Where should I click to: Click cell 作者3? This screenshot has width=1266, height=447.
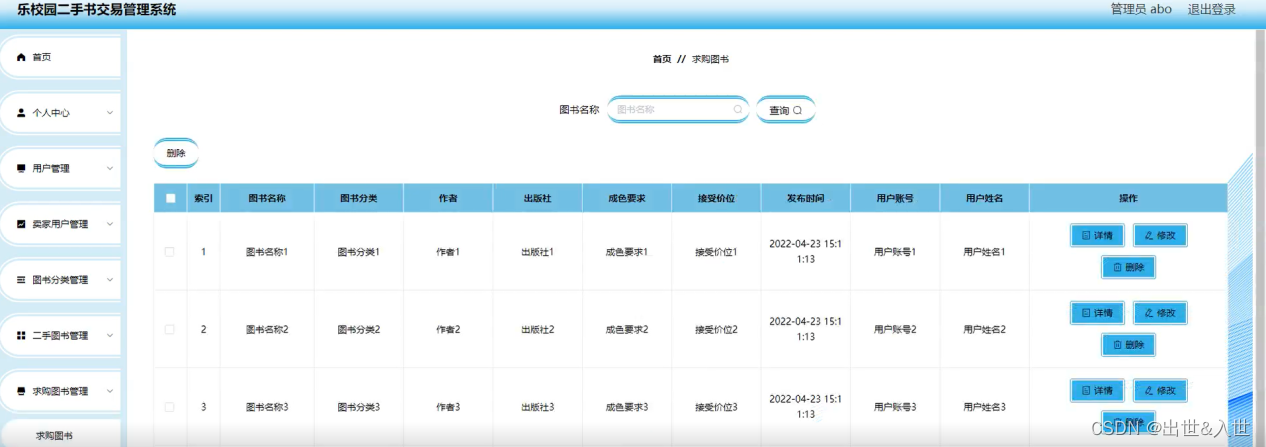click(x=448, y=407)
